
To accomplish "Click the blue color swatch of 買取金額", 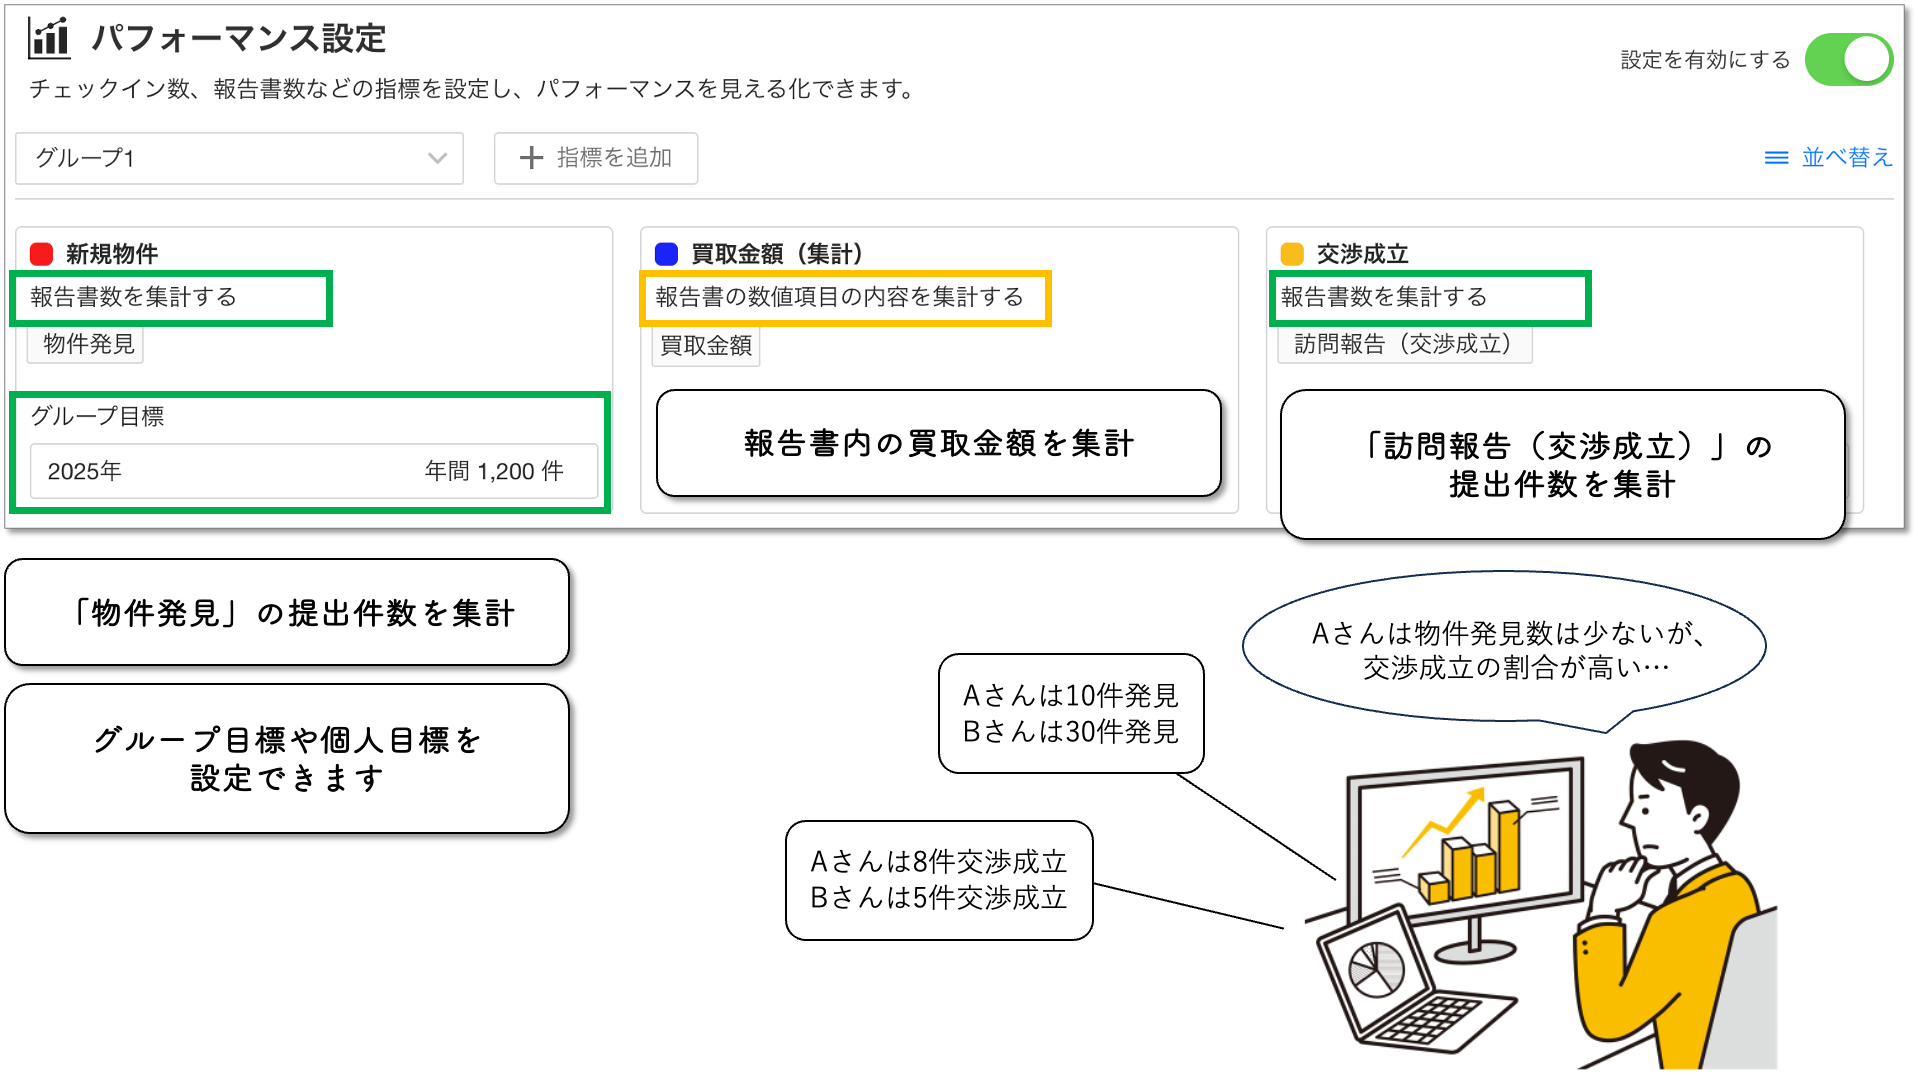I will point(666,254).
